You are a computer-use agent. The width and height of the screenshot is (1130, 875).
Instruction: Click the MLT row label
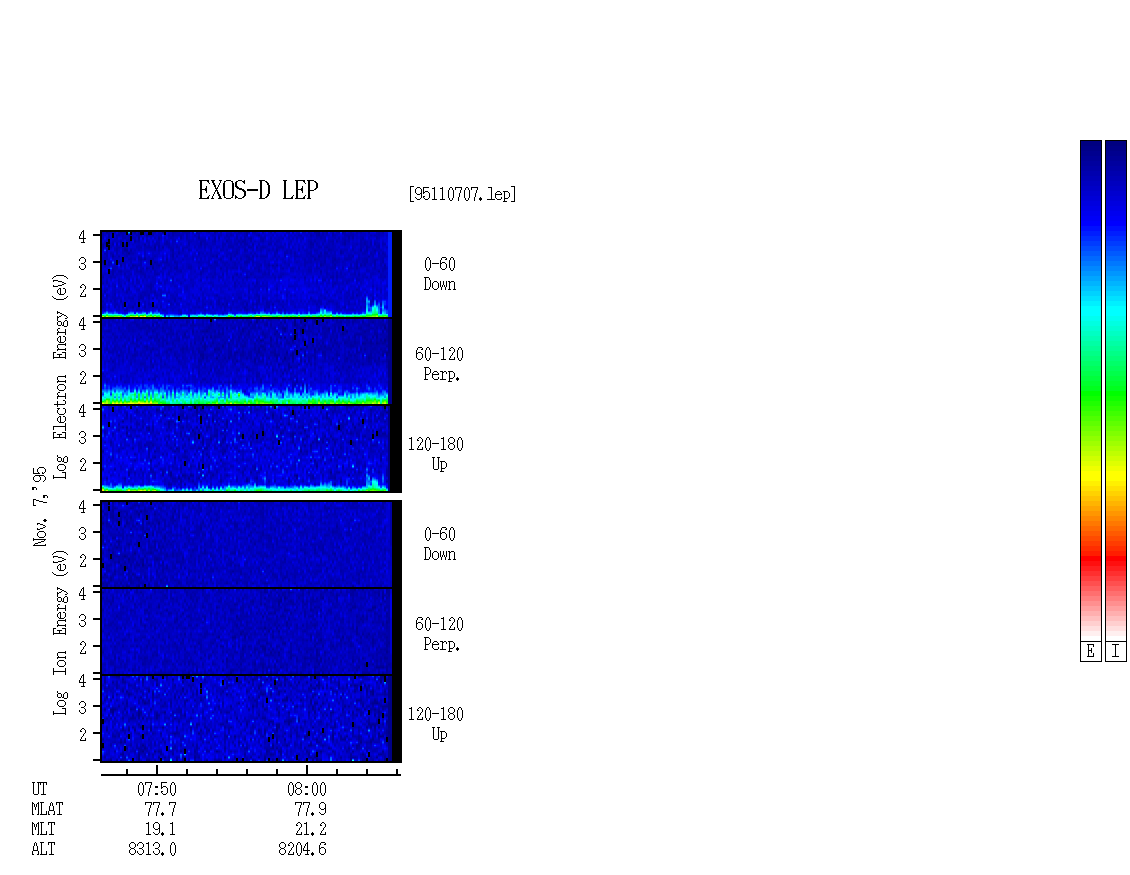(43, 830)
